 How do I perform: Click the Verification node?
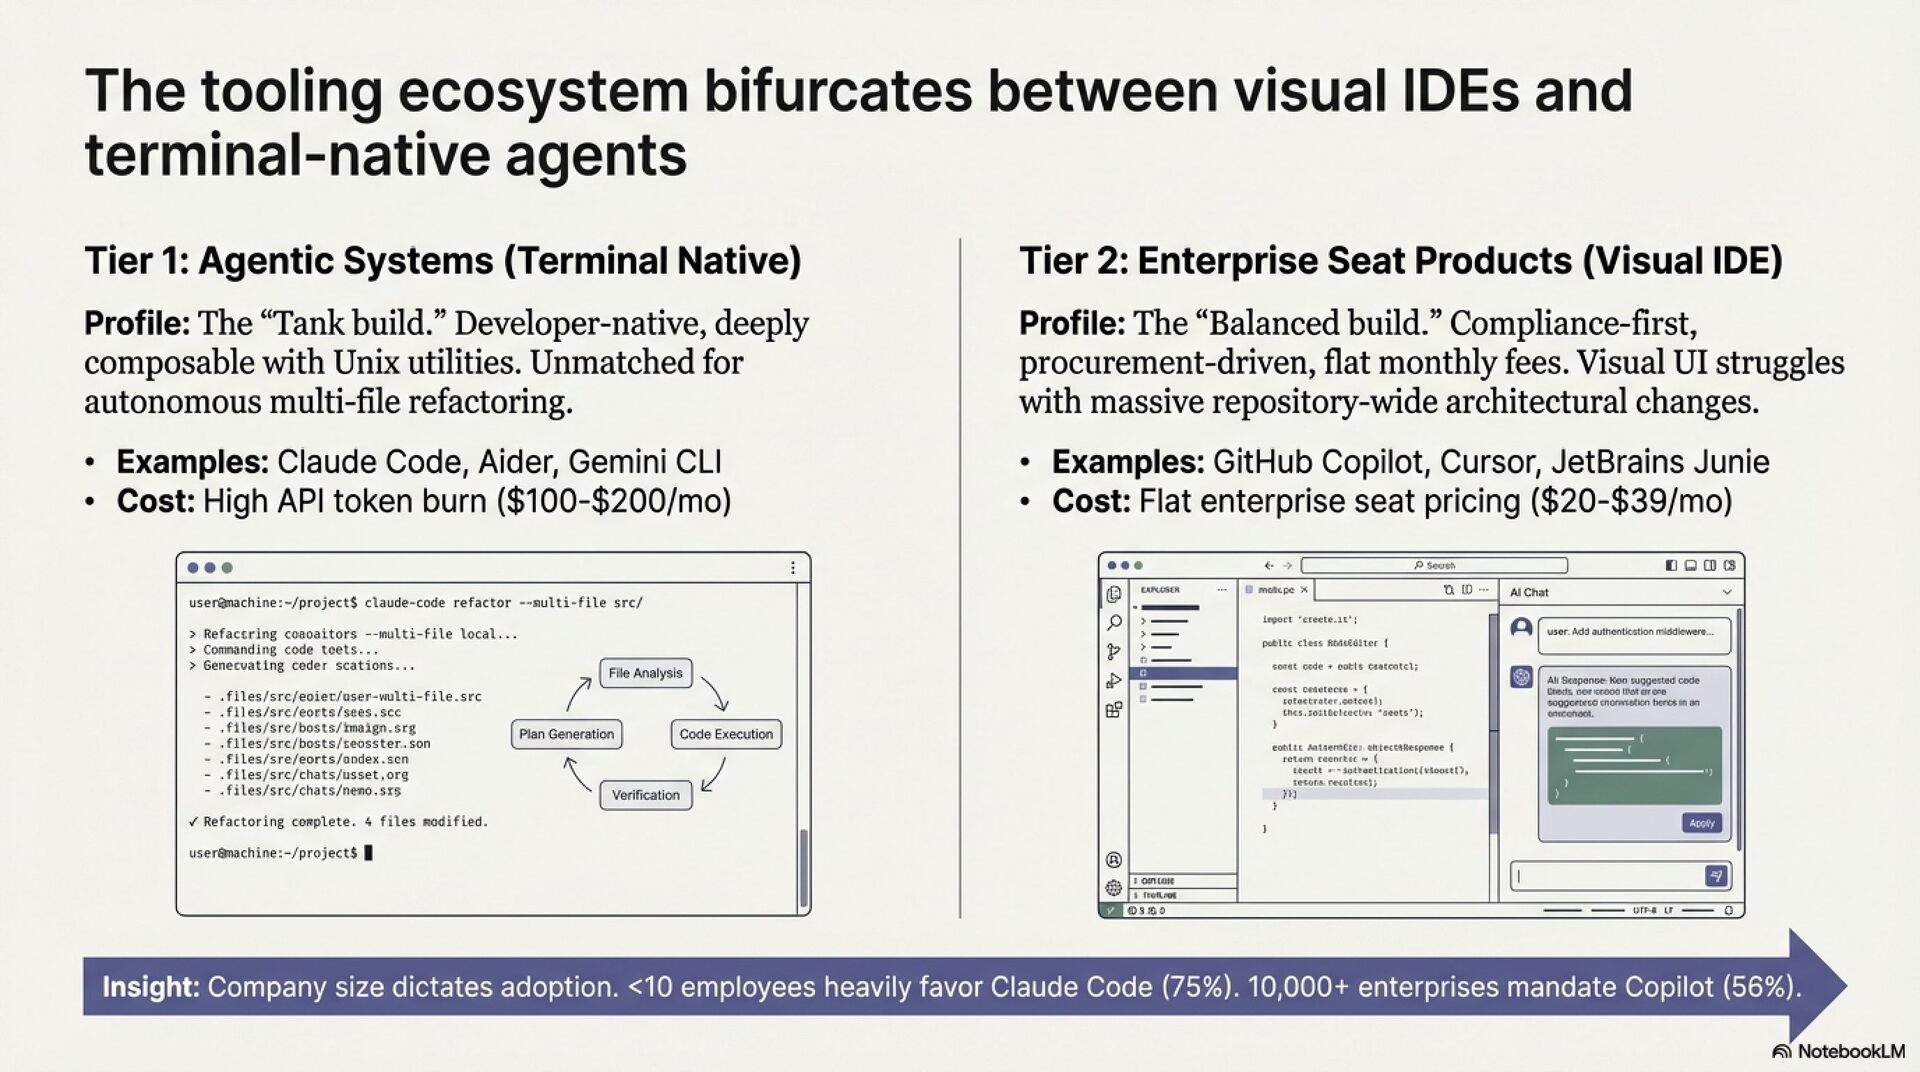(646, 795)
